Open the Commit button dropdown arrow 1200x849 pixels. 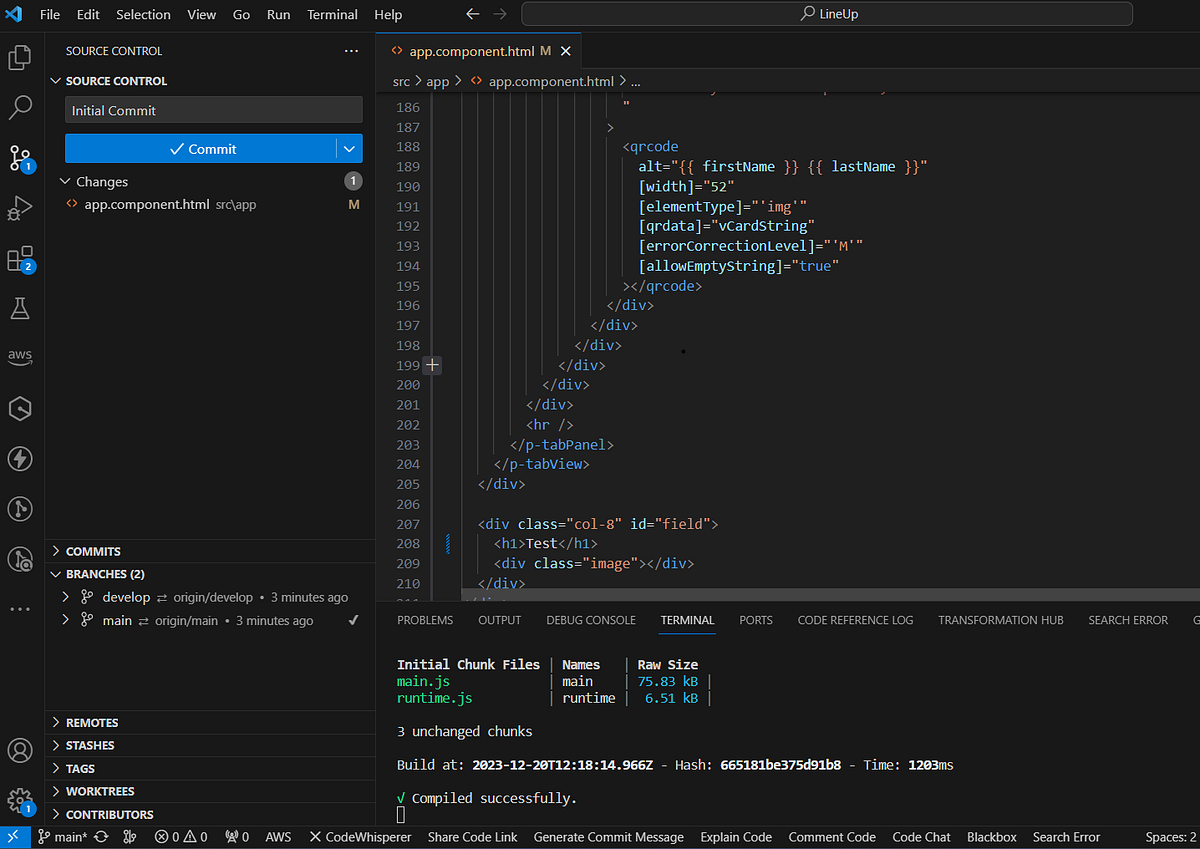(348, 147)
